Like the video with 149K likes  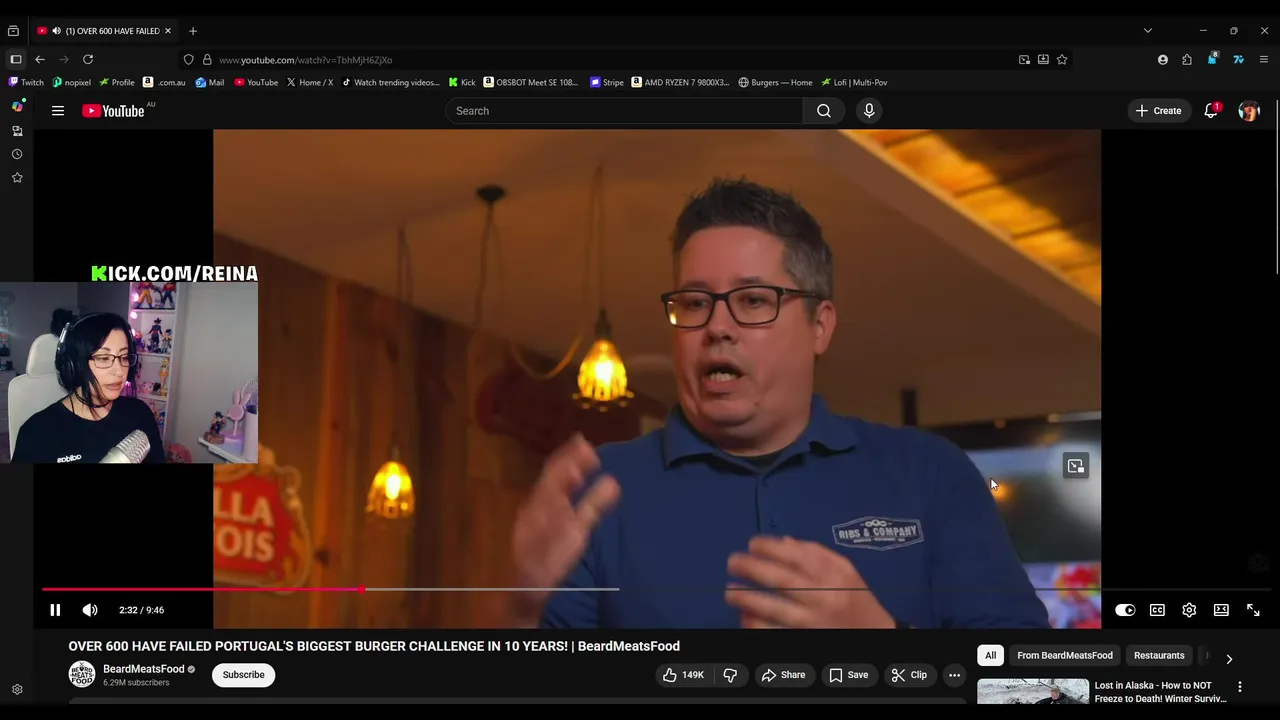683,675
